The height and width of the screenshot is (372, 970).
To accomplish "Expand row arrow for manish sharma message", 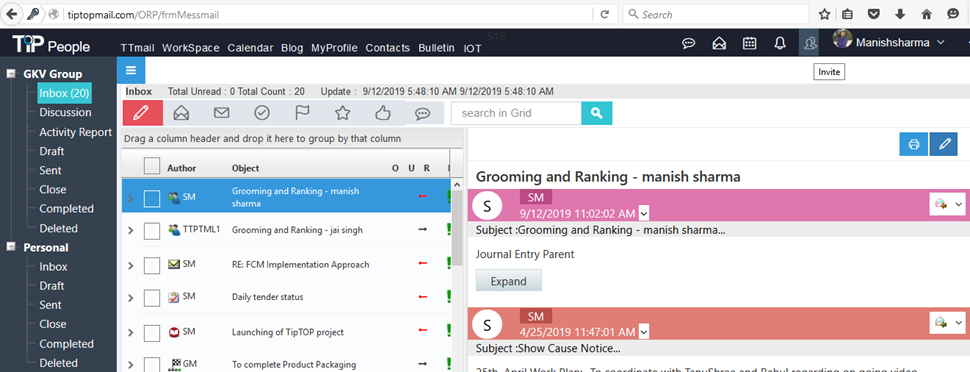I will click(x=131, y=199).
